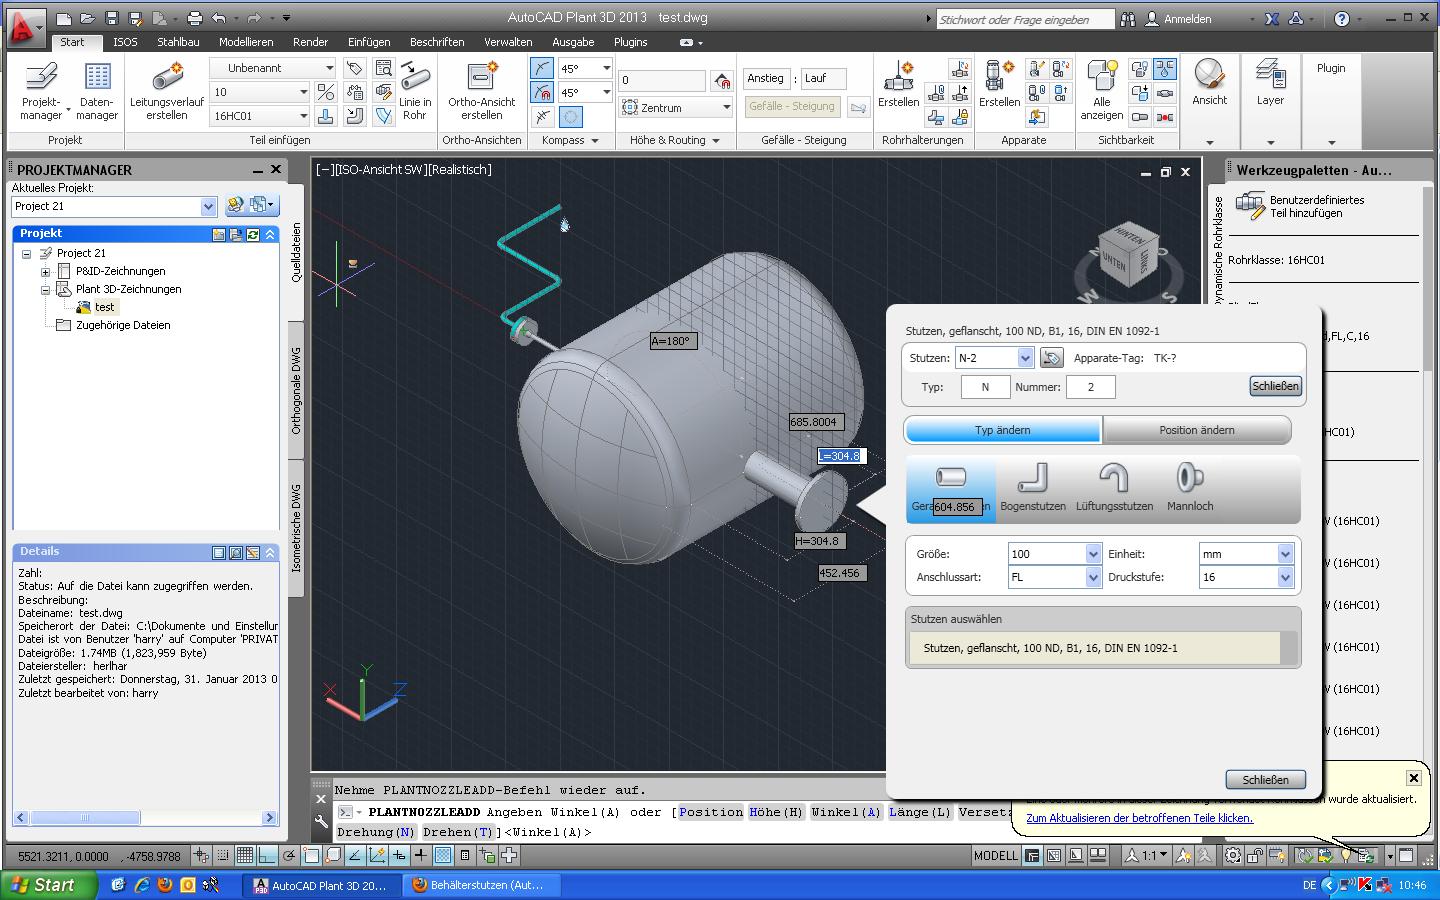
Task: Toggle the highlighted Sichtbarkeit pipe visibility button
Action: [1165, 68]
